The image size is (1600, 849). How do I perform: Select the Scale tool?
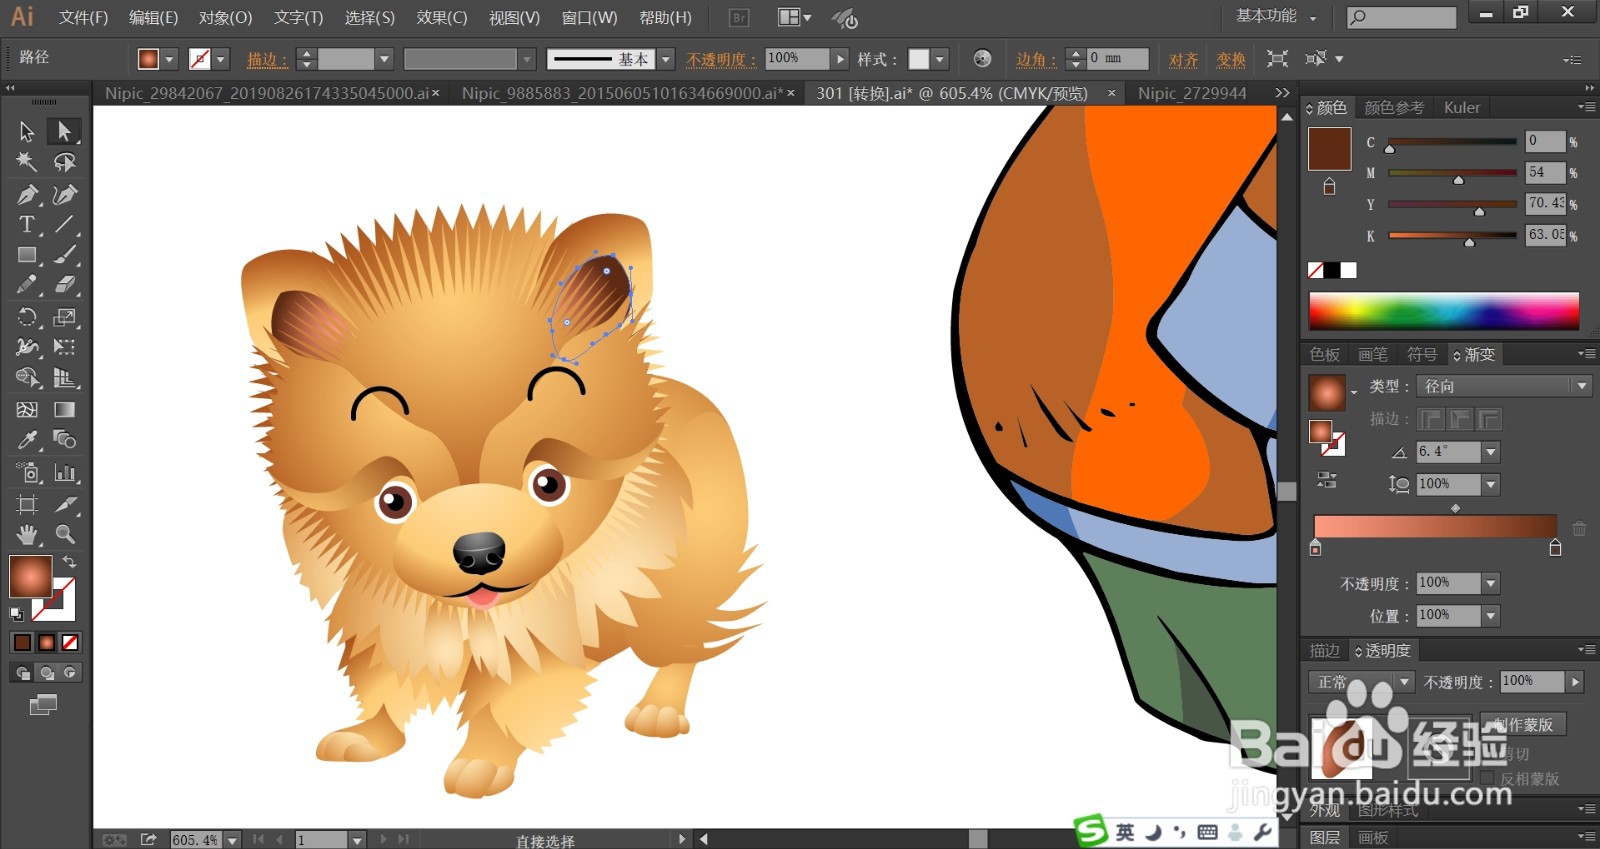pyautogui.click(x=65, y=317)
